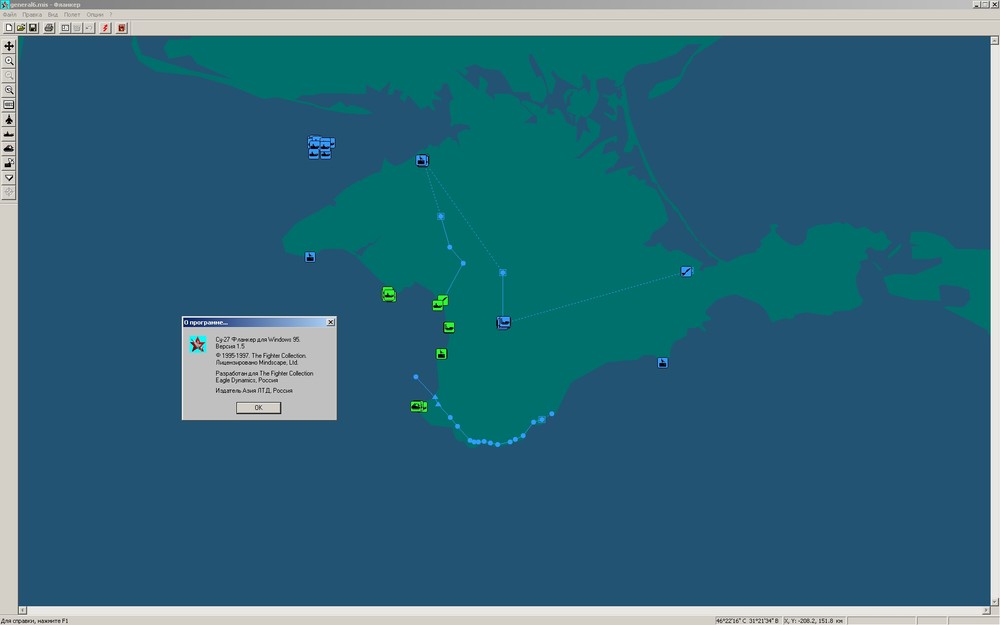
Task: Select the blue airfield unit near Kerch isthmus
Action: click(686, 272)
